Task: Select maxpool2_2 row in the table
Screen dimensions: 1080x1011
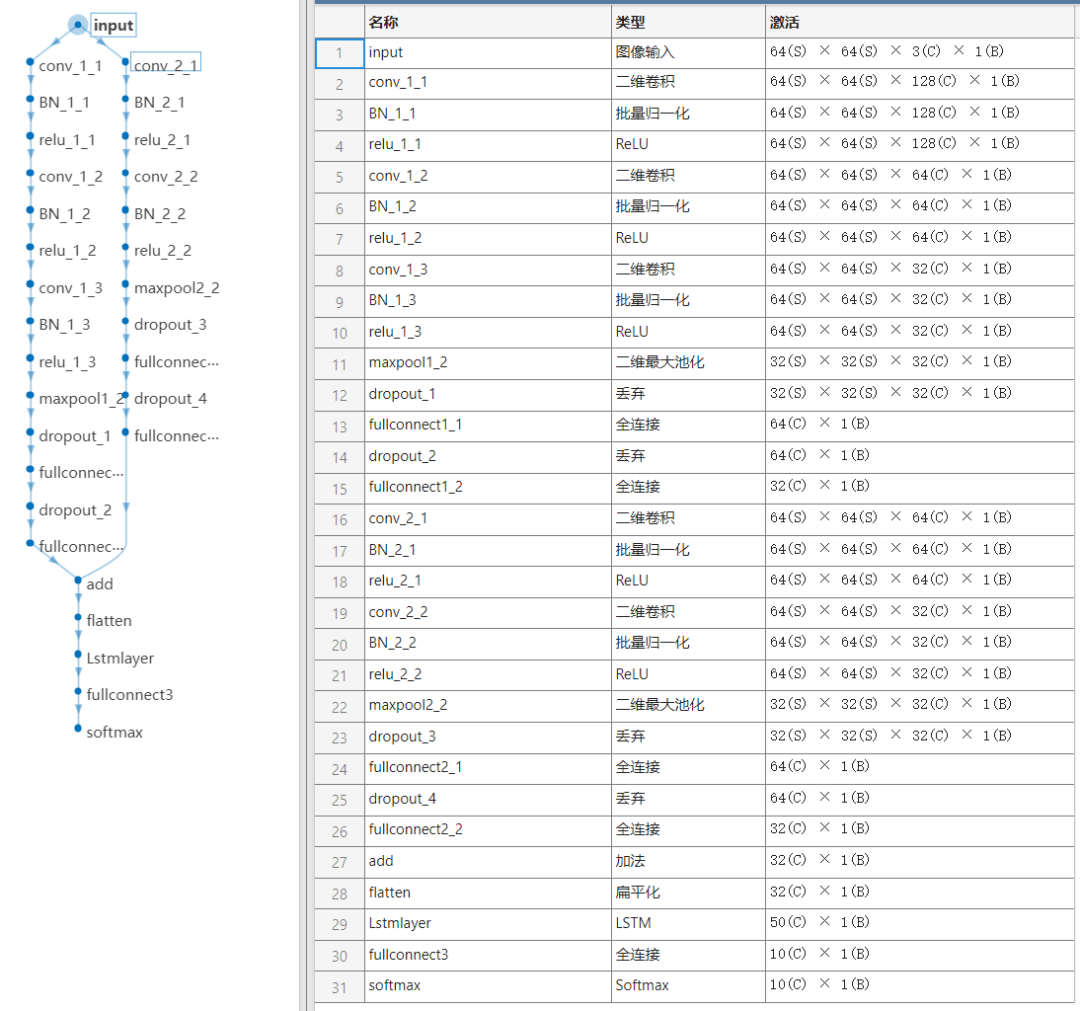Action: click(694, 706)
